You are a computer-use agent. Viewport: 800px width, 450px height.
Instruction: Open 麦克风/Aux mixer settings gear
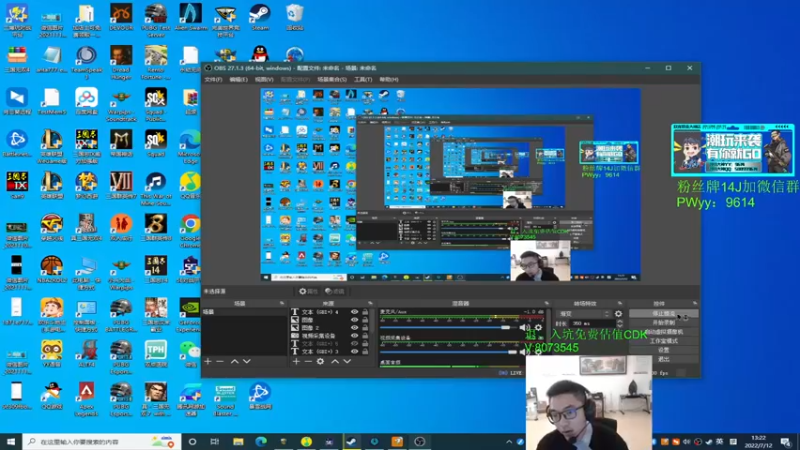[x=538, y=327]
